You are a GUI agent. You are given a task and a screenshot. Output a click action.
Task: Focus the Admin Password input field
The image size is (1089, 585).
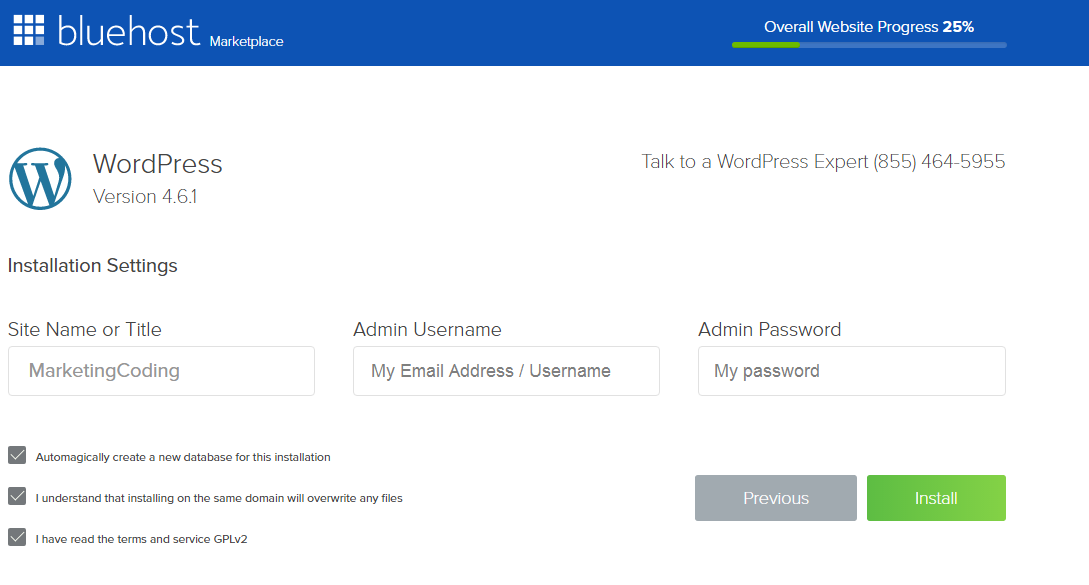(851, 371)
